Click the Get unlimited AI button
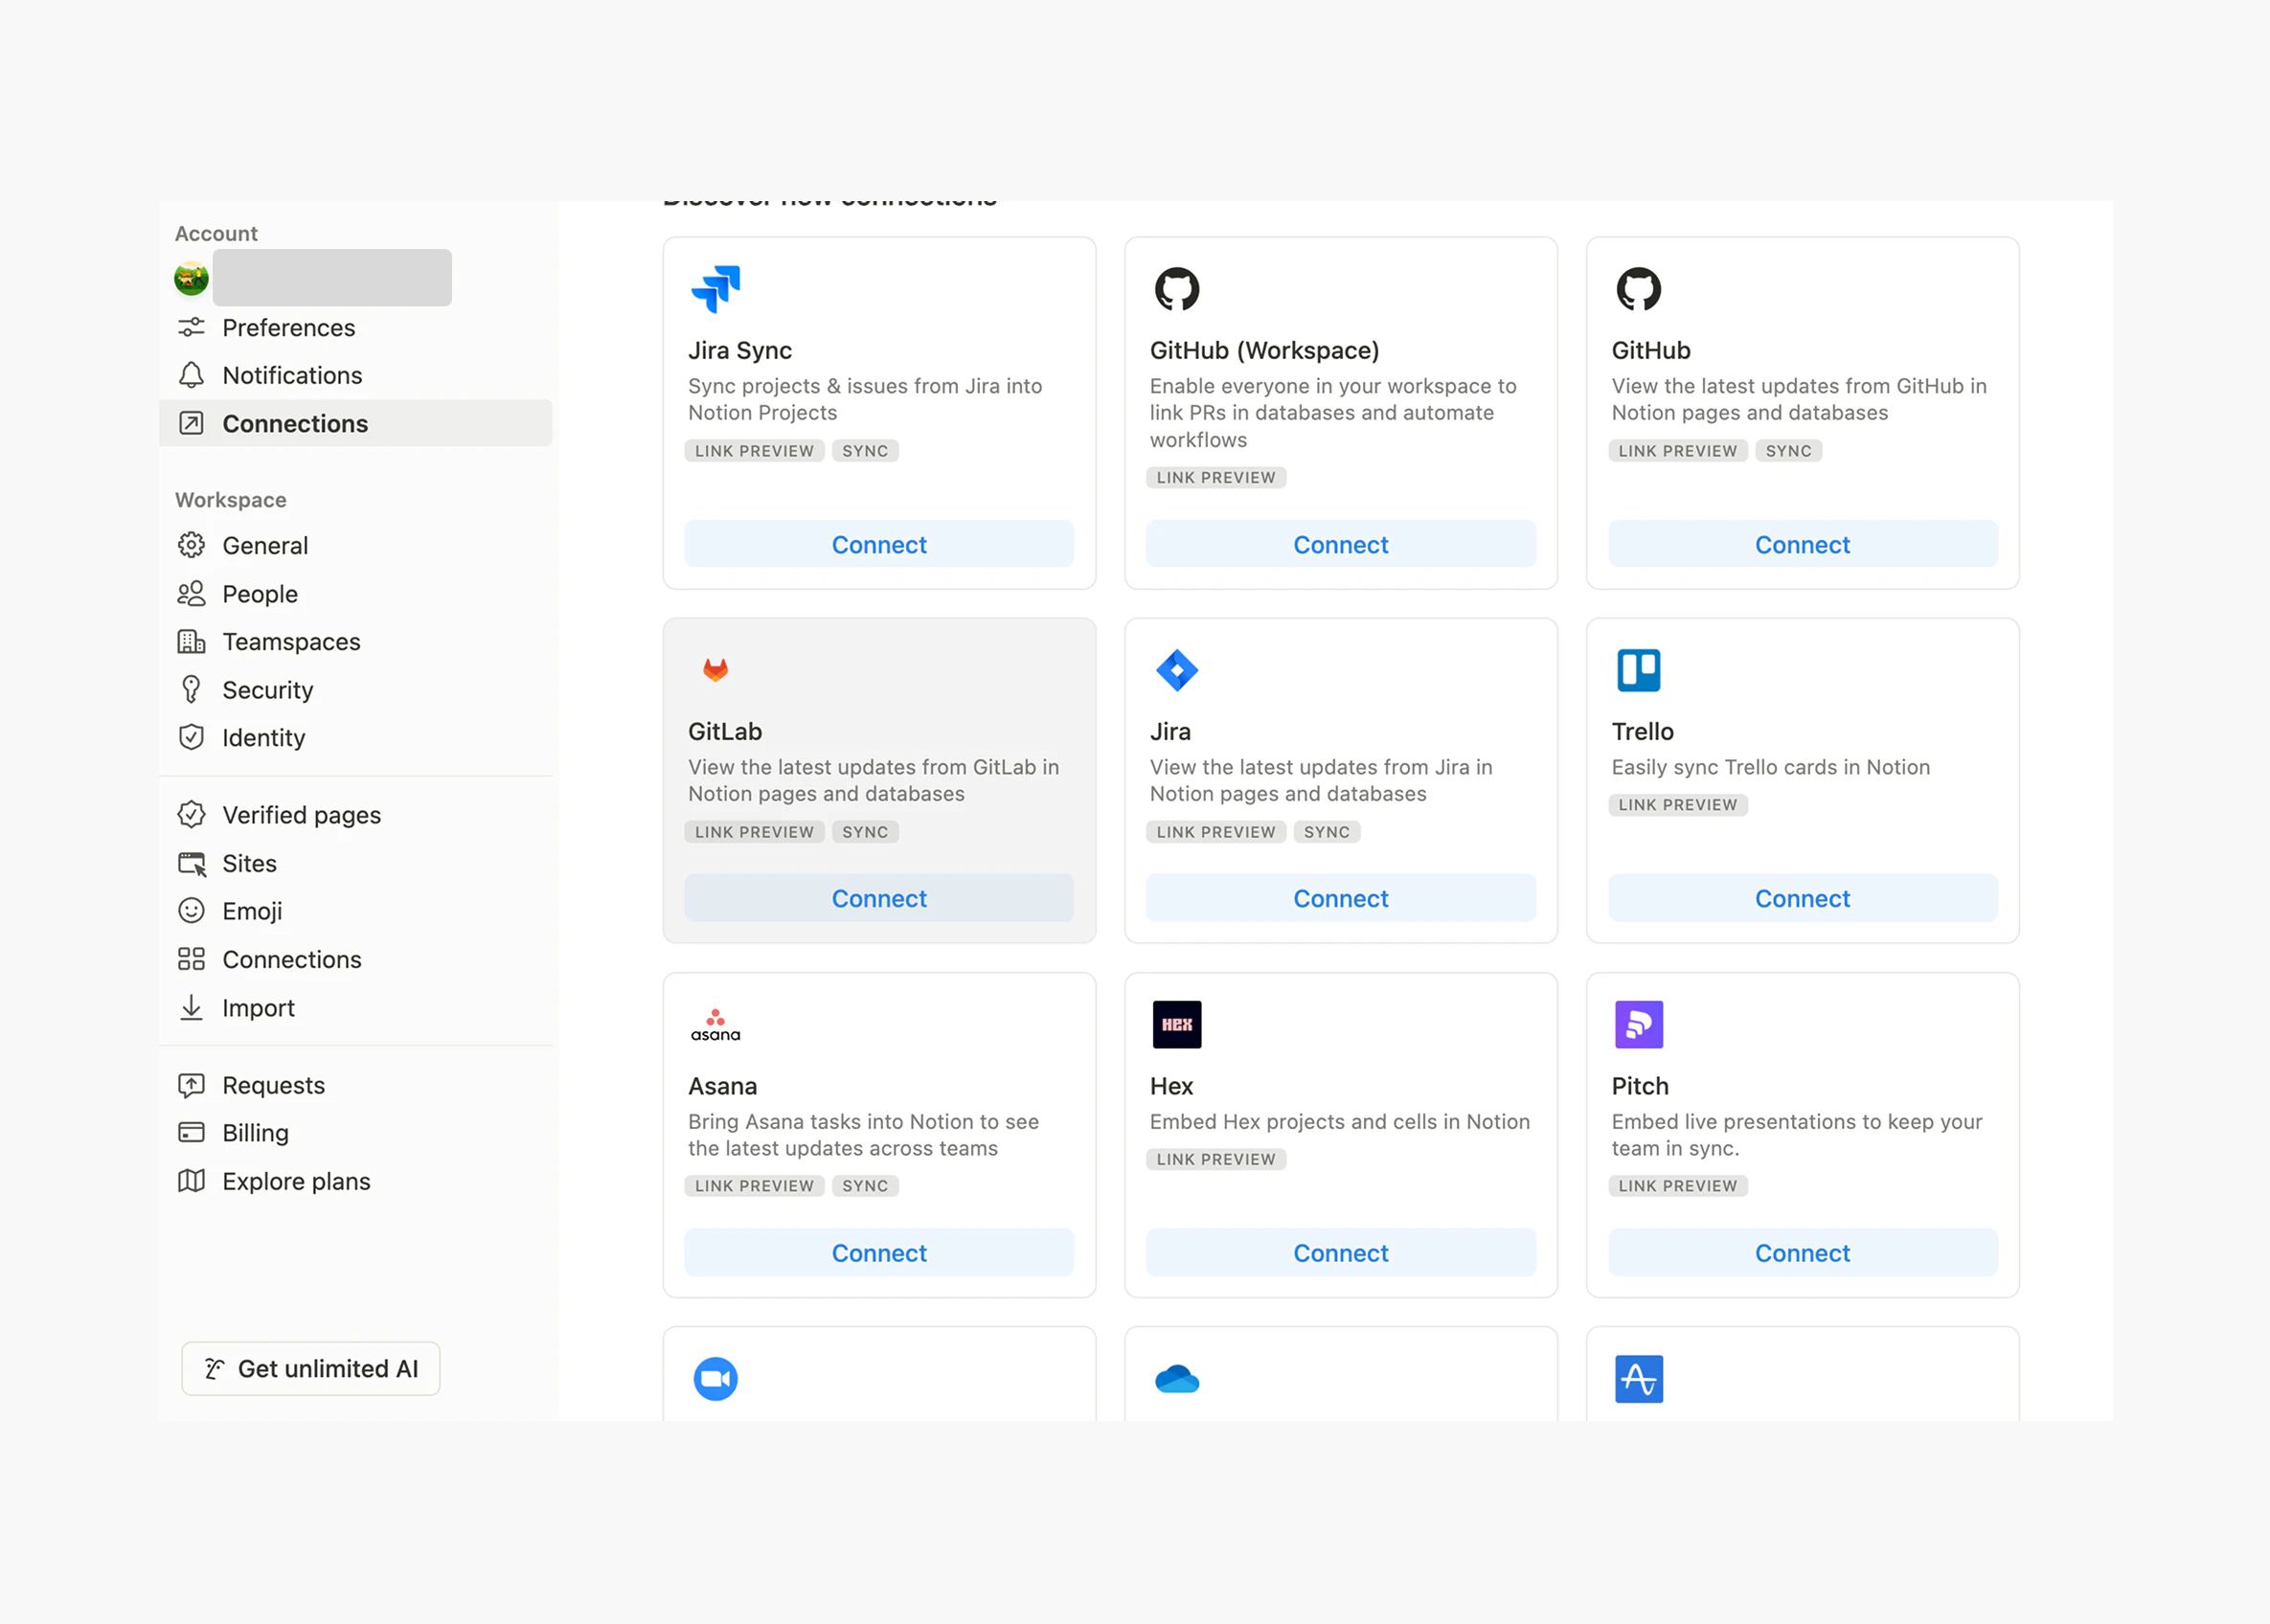Viewport: 2270px width, 1624px height. click(310, 1369)
